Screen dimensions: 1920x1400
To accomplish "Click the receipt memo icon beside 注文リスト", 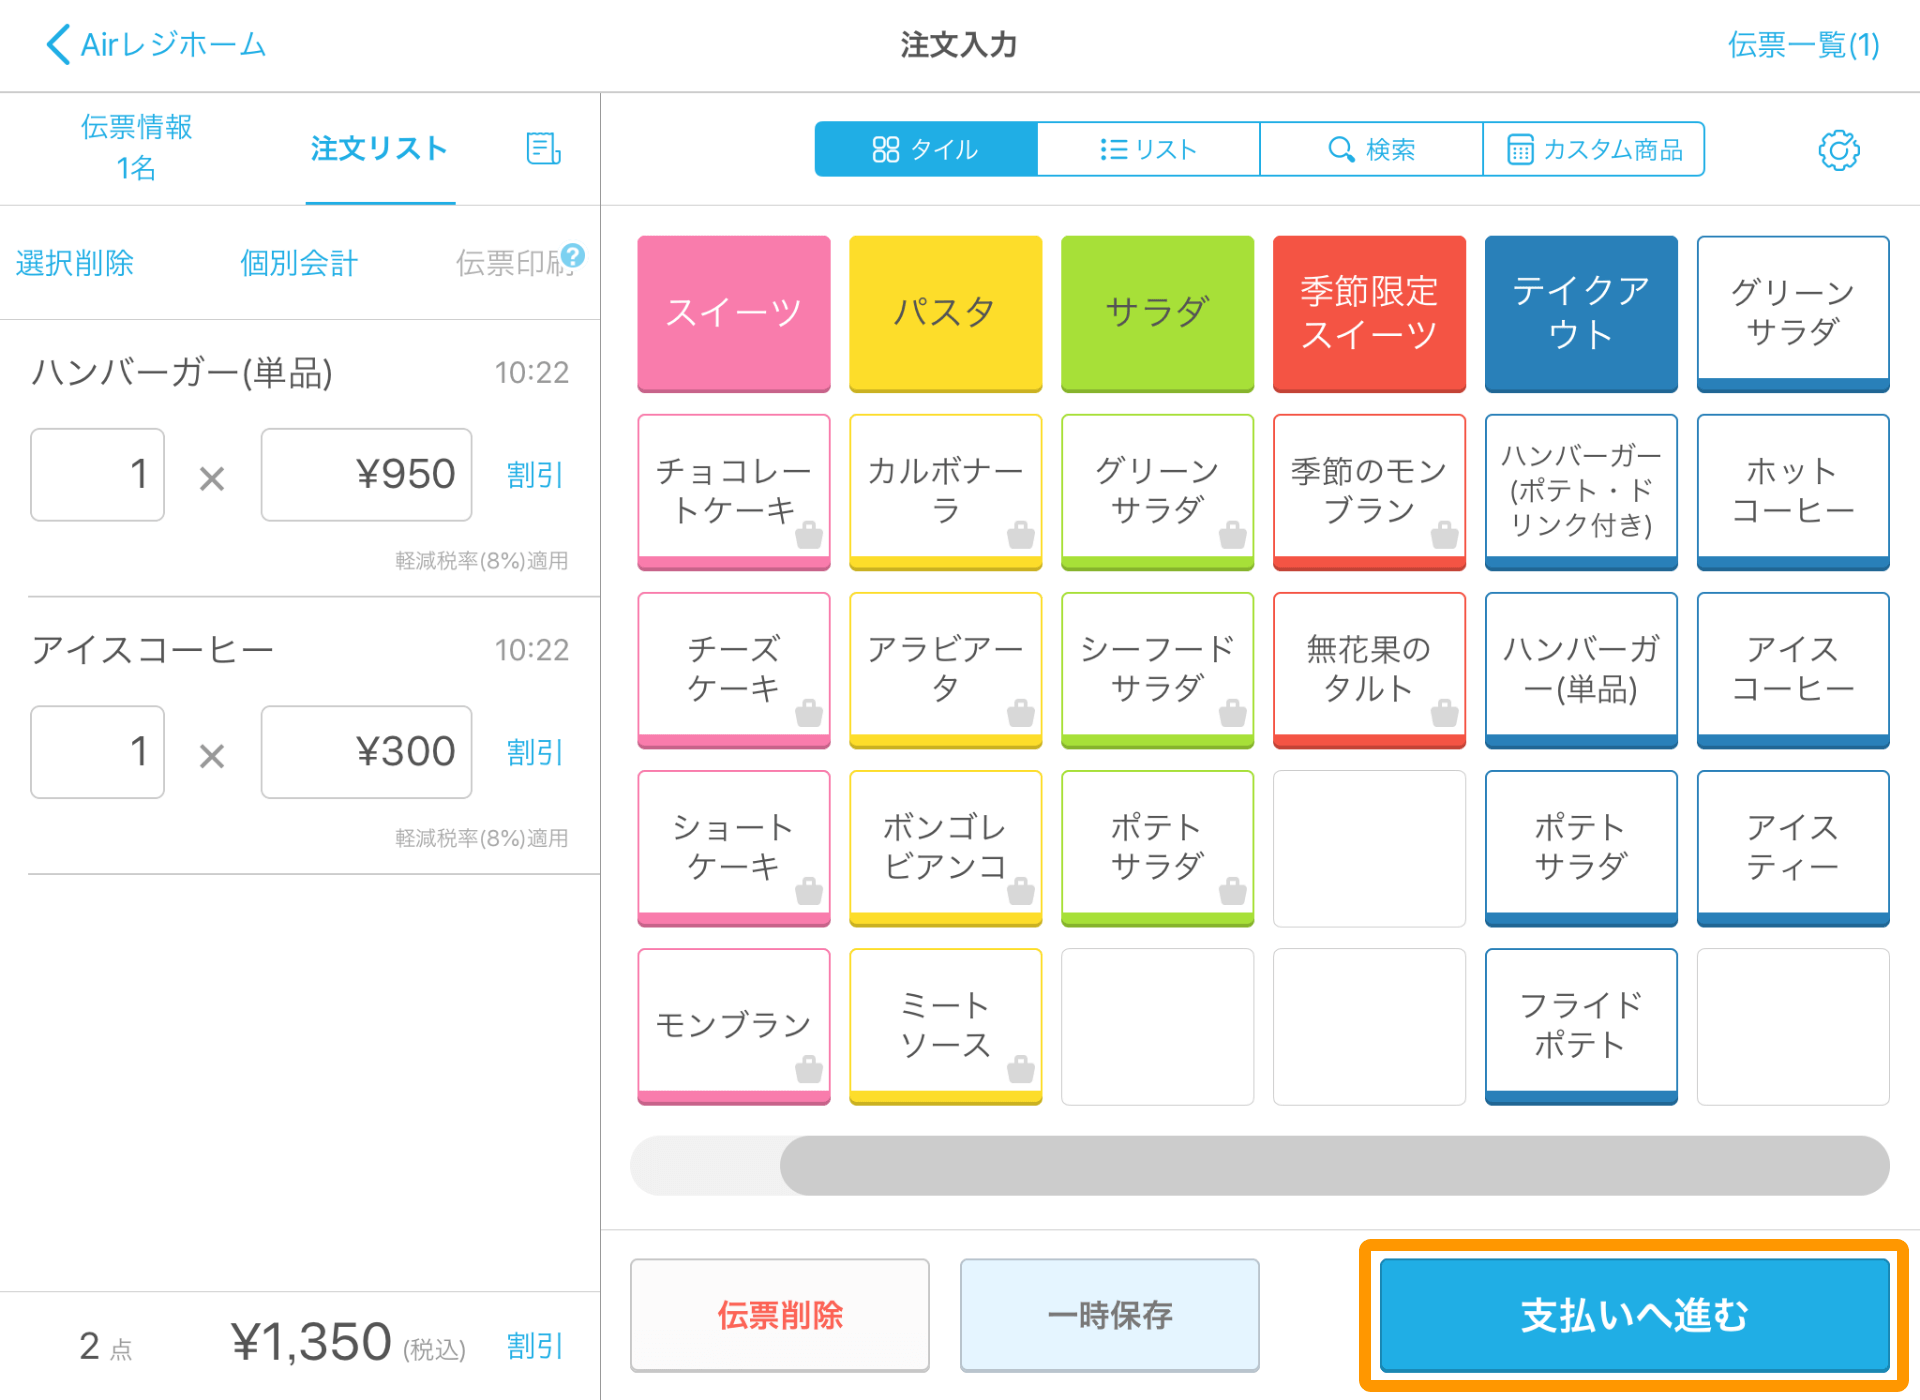I will coord(543,149).
